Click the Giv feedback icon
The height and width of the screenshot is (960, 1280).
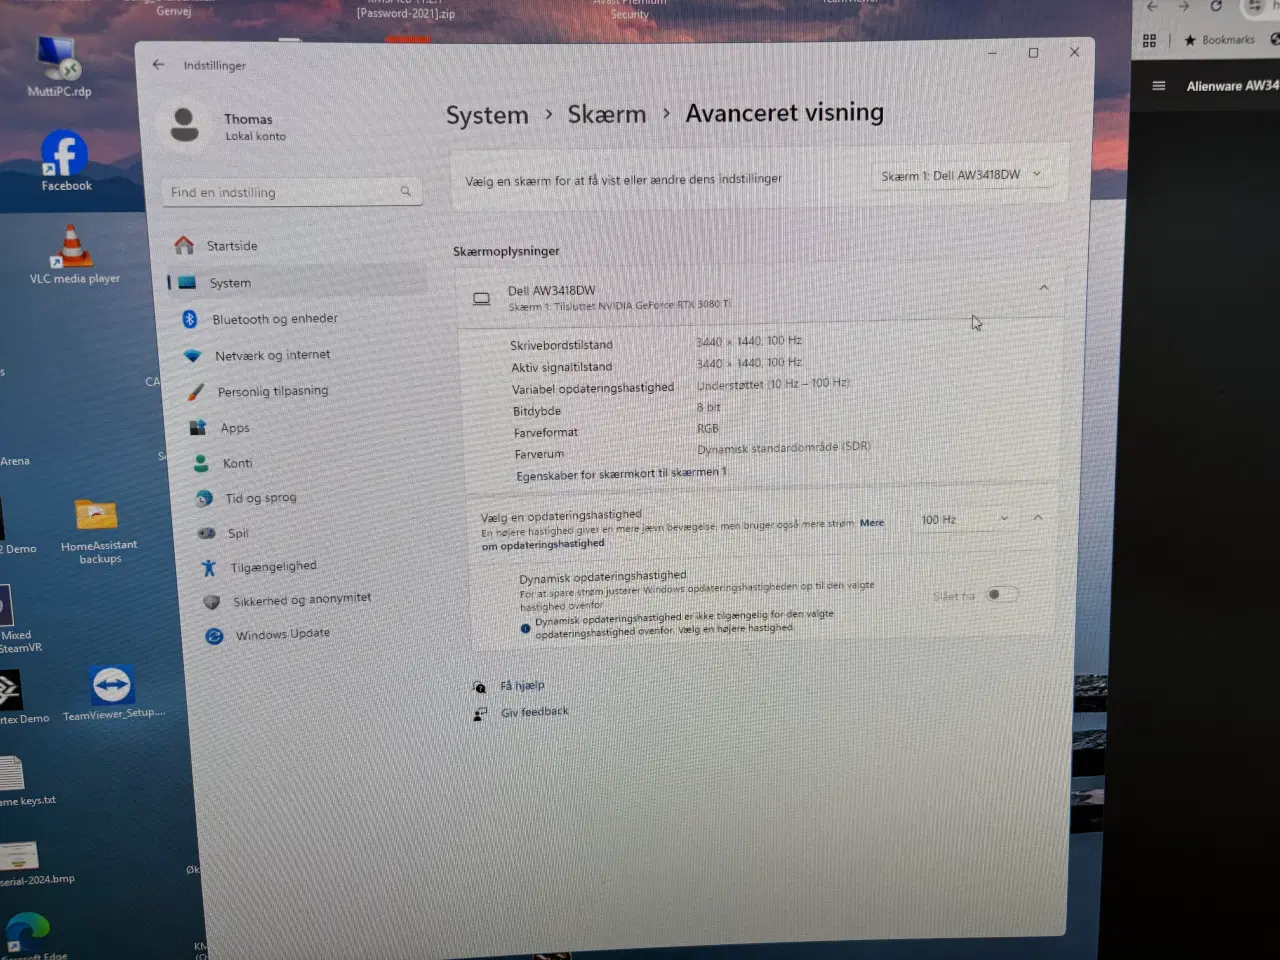[x=480, y=714]
